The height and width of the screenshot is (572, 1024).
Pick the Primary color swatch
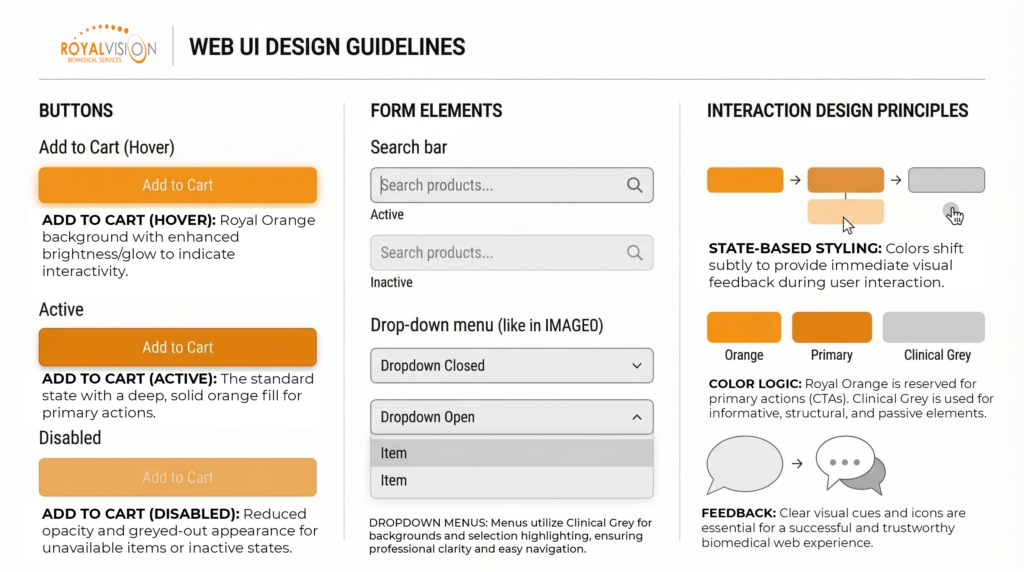click(832, 328)
